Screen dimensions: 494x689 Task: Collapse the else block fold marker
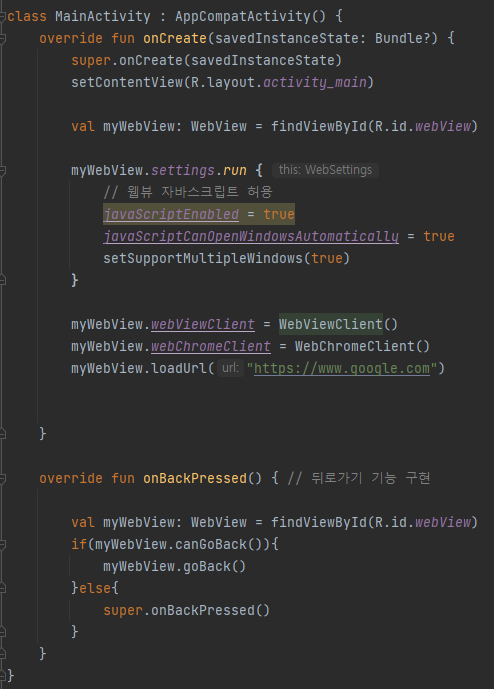[x=2, y=588]
